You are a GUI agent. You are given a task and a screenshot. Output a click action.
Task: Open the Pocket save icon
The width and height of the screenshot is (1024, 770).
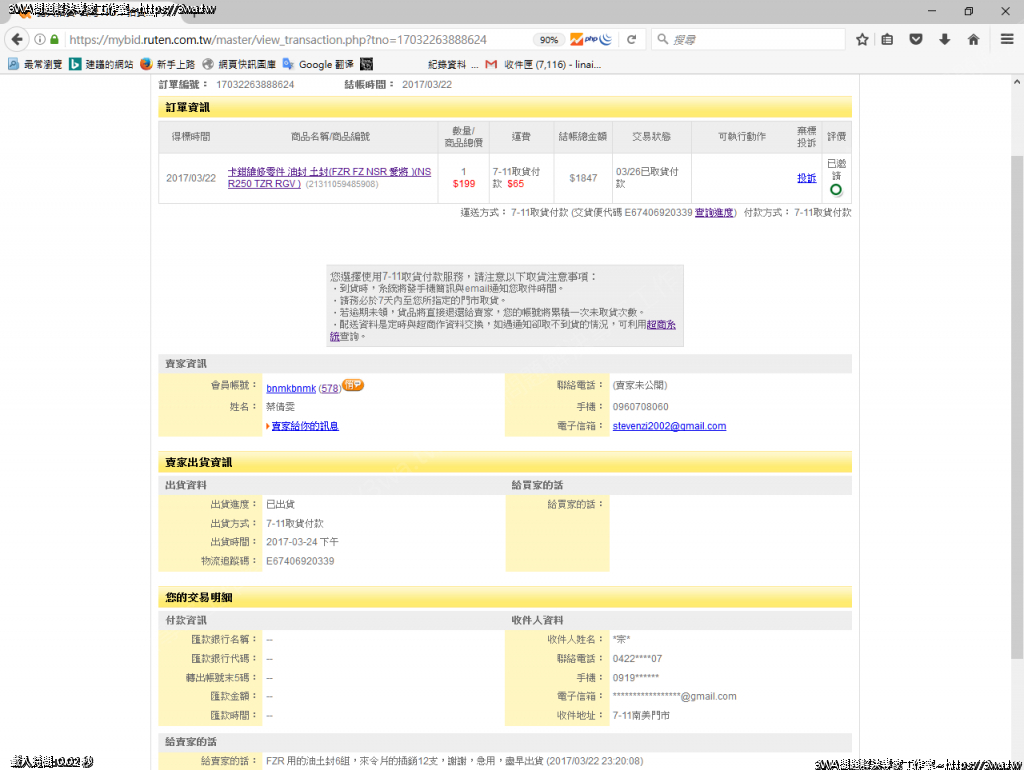point(916,40)
